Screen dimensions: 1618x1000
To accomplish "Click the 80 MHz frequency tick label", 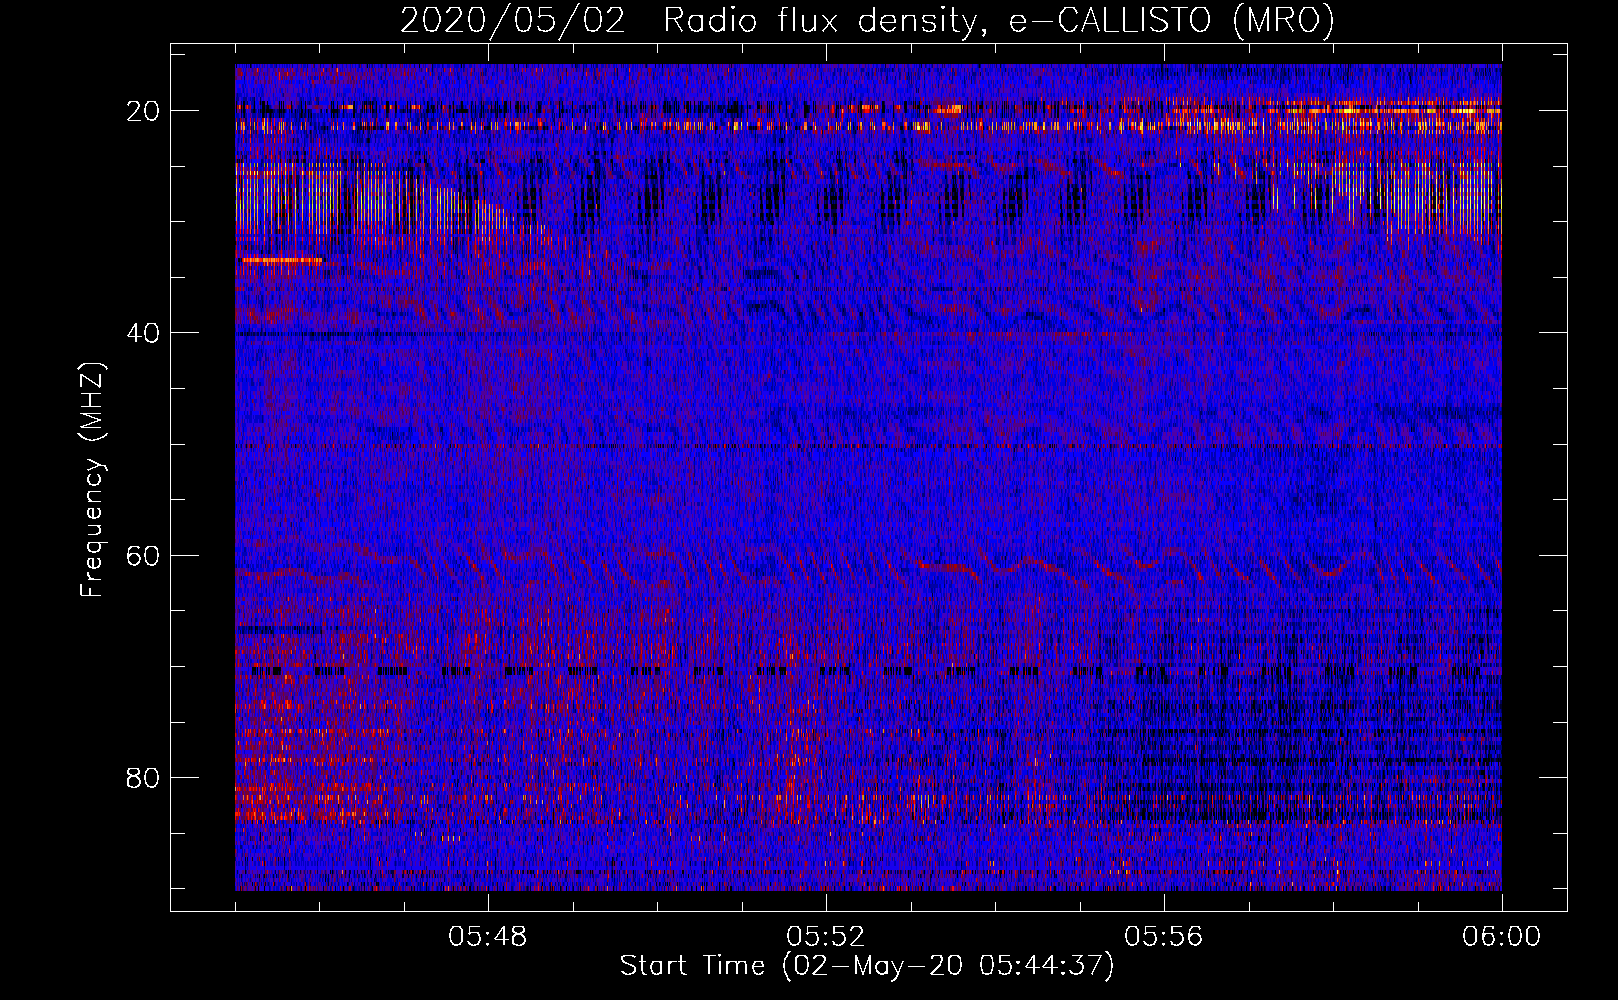I will coord(144,777).
